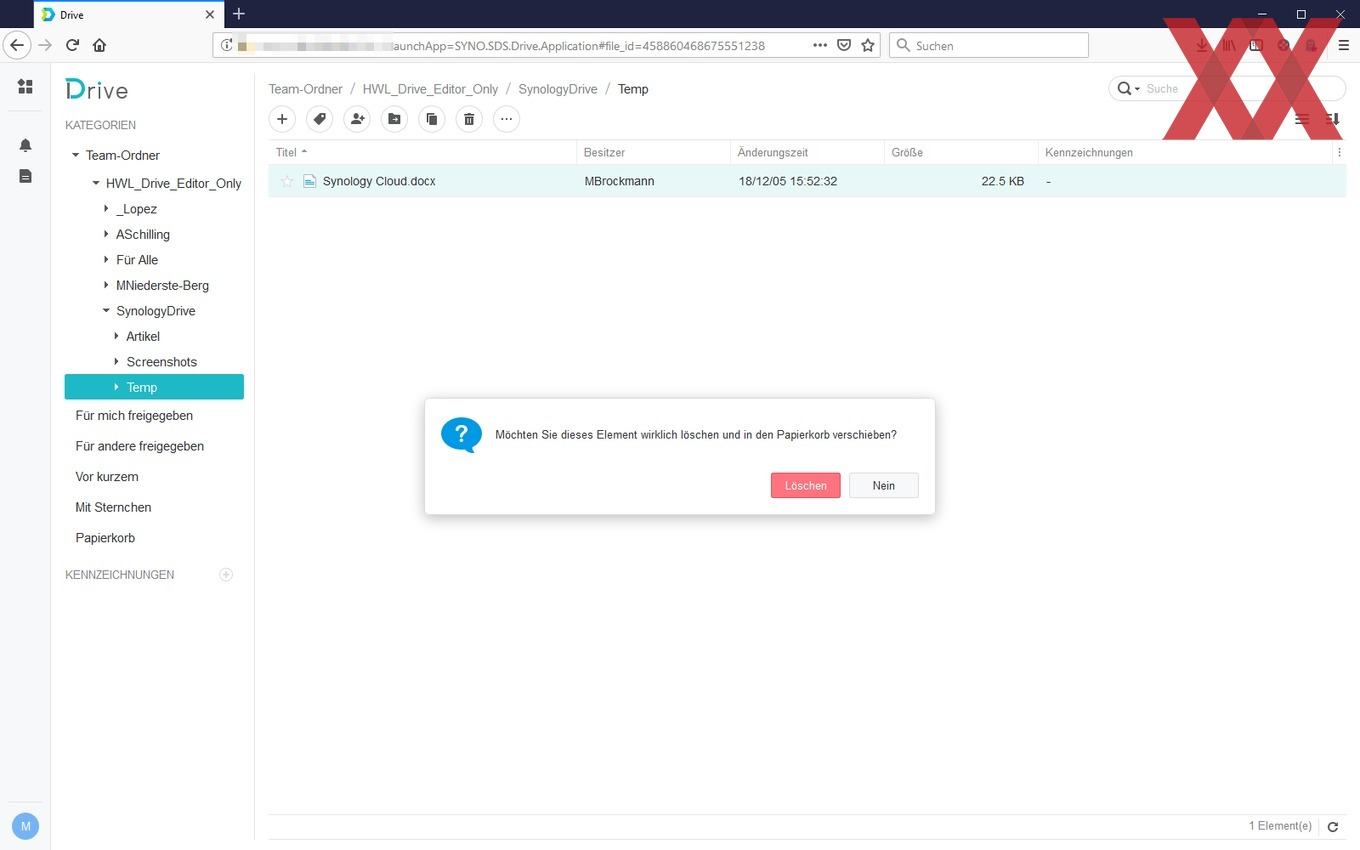Bookmark page with star icon
The image size is (1360, 850).
click(x=868, y=45)
